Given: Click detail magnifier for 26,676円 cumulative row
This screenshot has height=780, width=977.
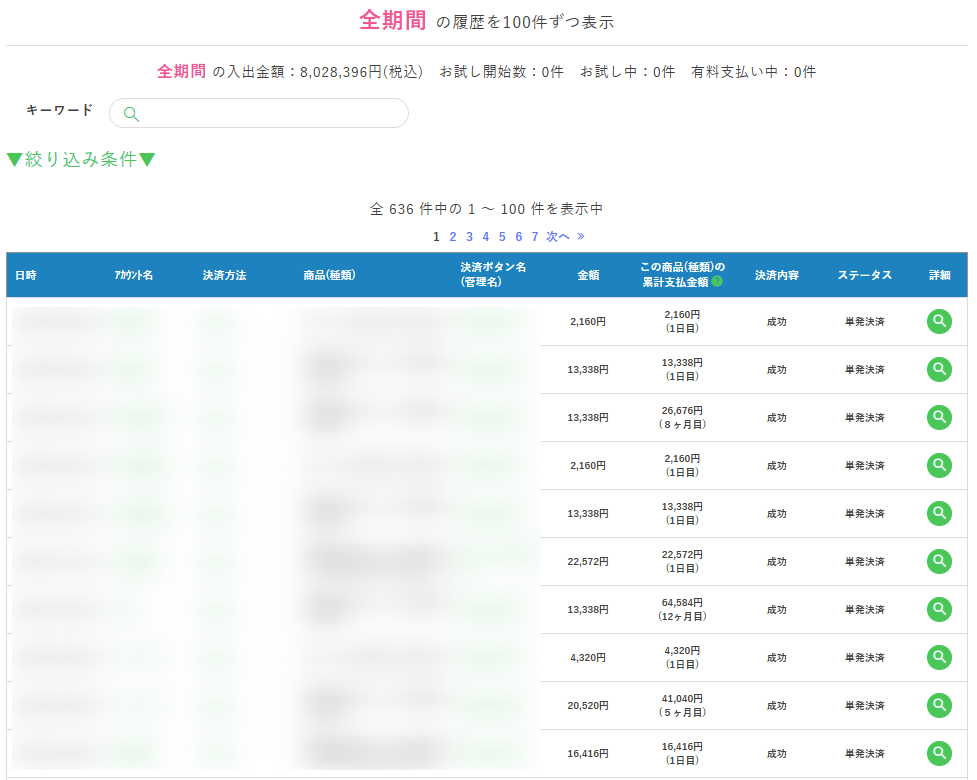Looking at the screenshot, I should point(938,417).
